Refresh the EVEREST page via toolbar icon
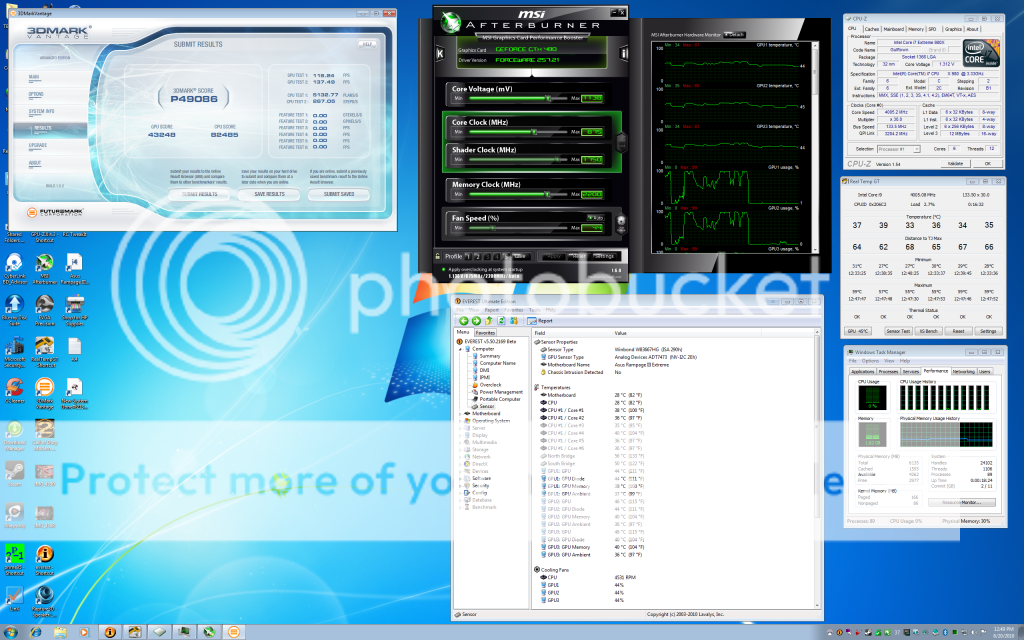Viewport: 1024px width, 640px height. click(501, 321)
